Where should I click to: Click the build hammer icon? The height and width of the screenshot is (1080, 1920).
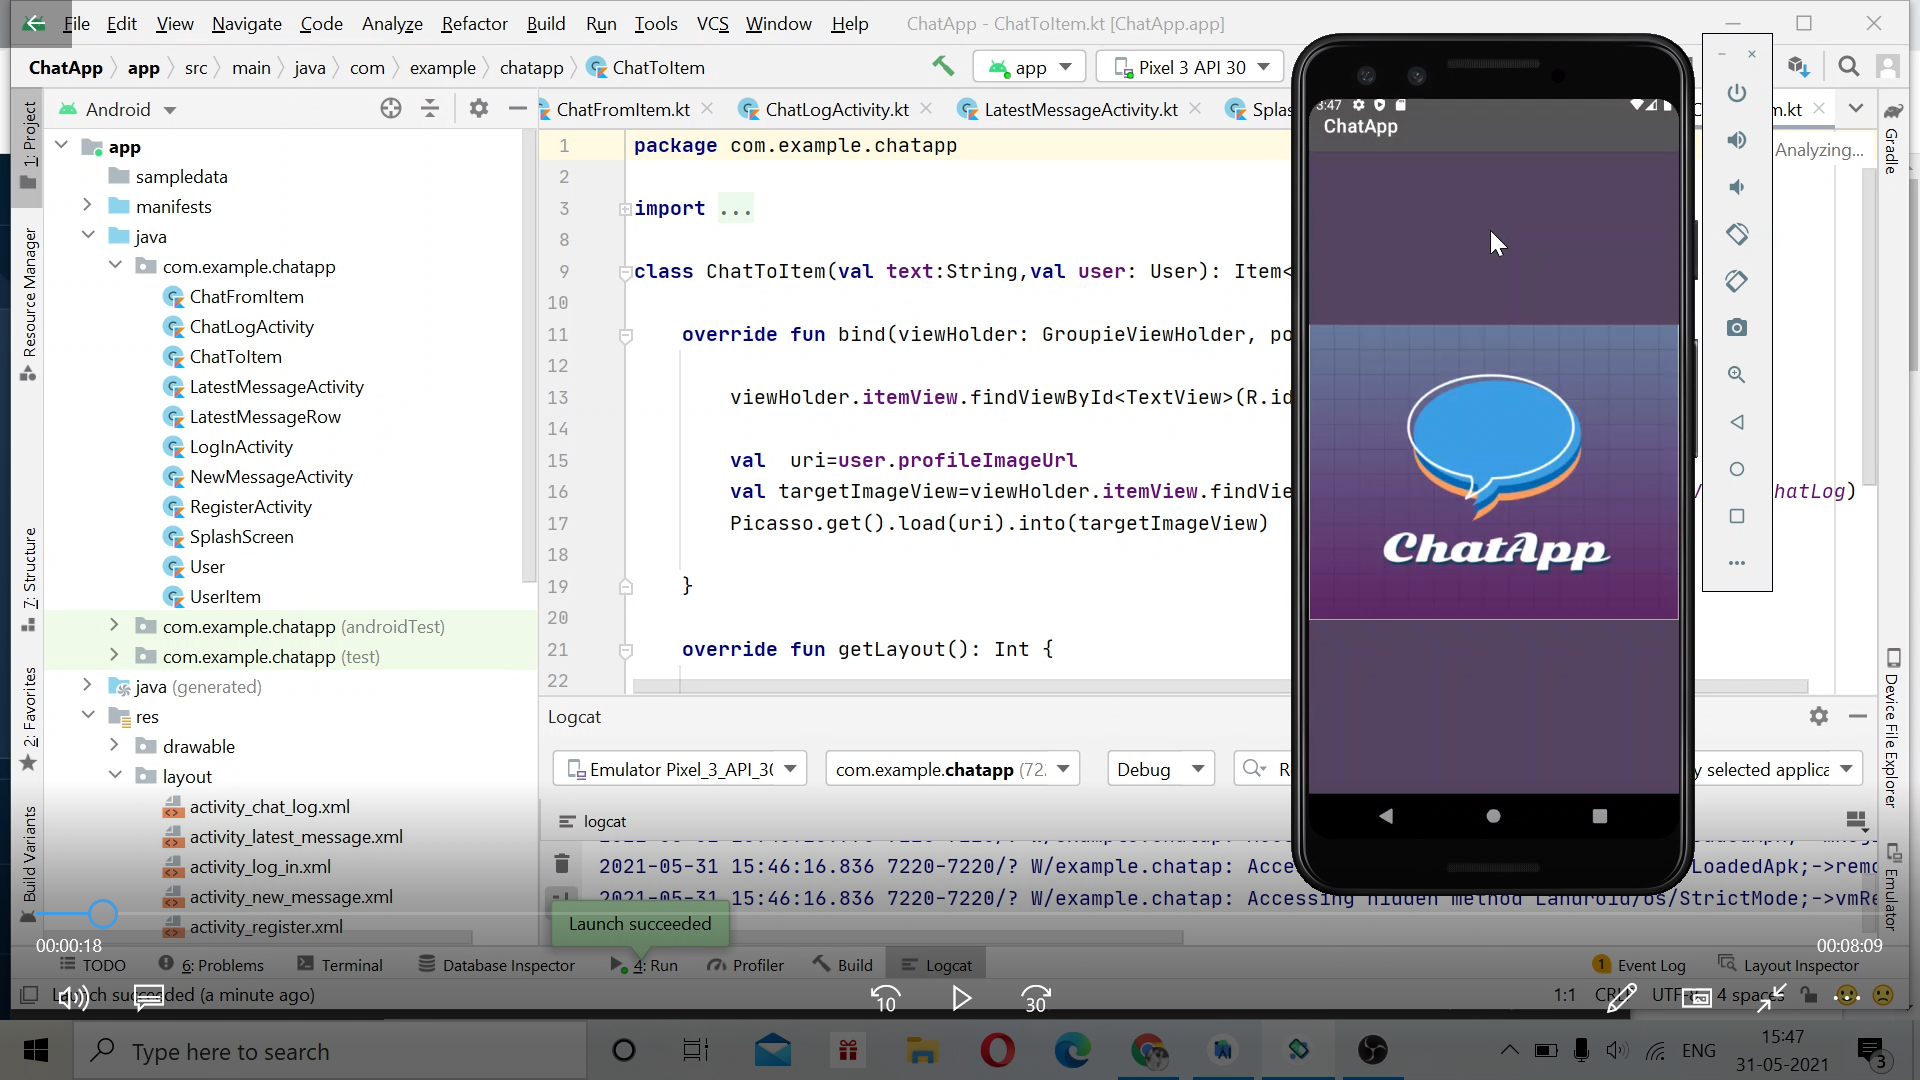click(x=942, y=67)
